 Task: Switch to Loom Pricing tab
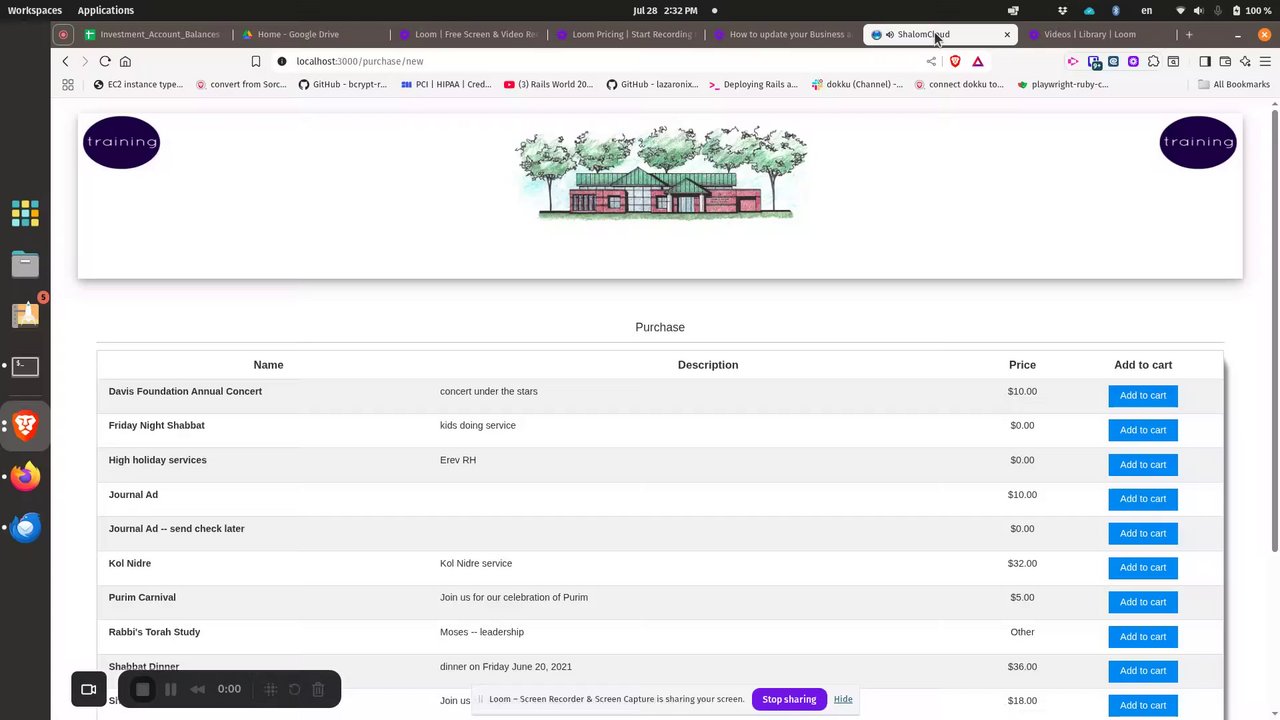pos(625,34)
